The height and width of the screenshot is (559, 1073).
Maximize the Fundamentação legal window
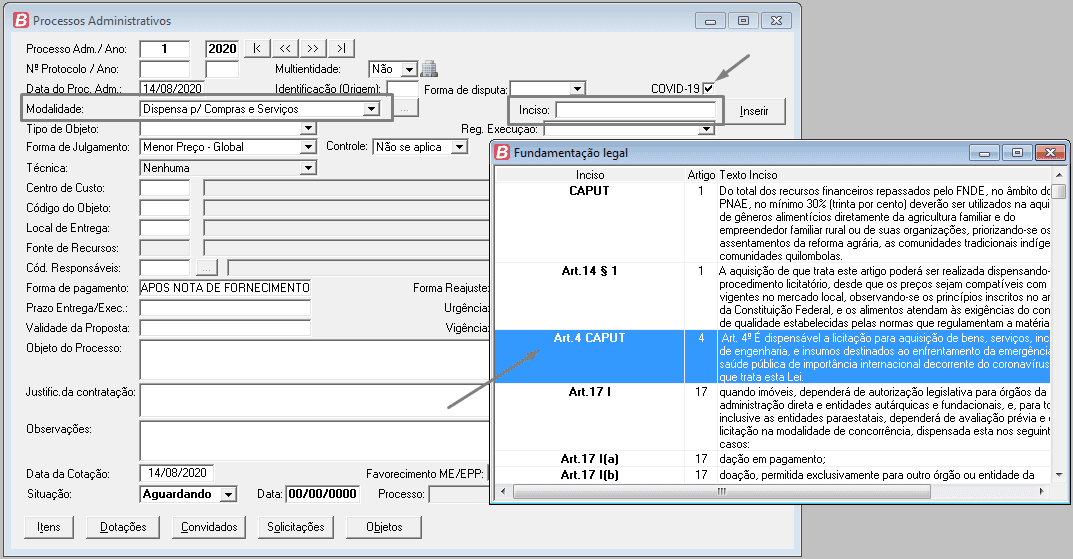pyautogui.click(x=1017, y=153)
